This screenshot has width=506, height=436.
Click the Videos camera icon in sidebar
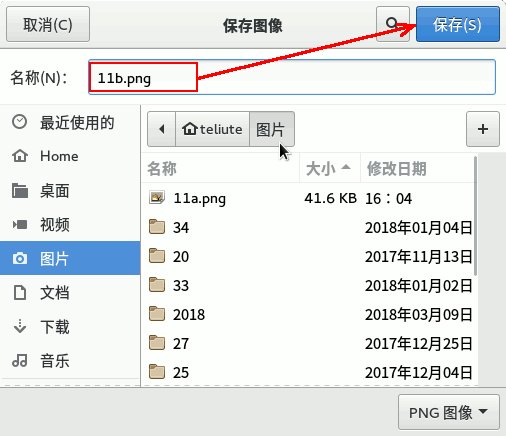[x=20, y=224]
